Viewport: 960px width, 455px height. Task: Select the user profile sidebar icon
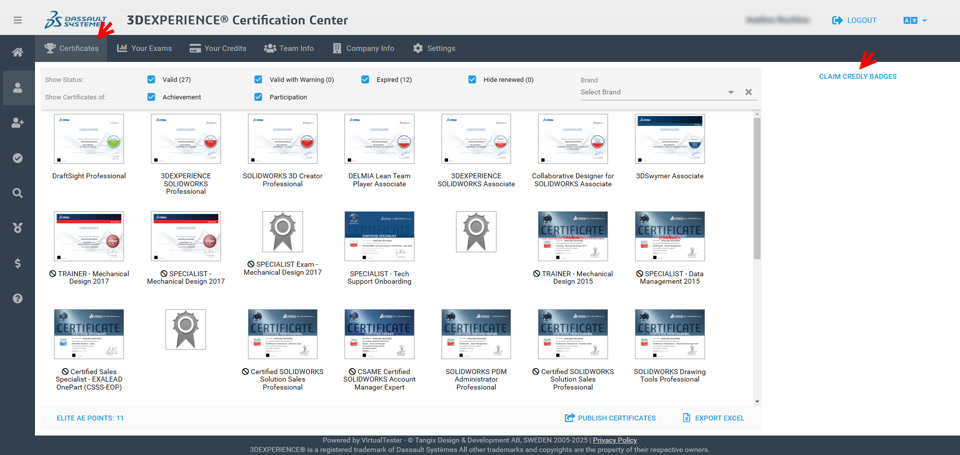tap(17, 88)
